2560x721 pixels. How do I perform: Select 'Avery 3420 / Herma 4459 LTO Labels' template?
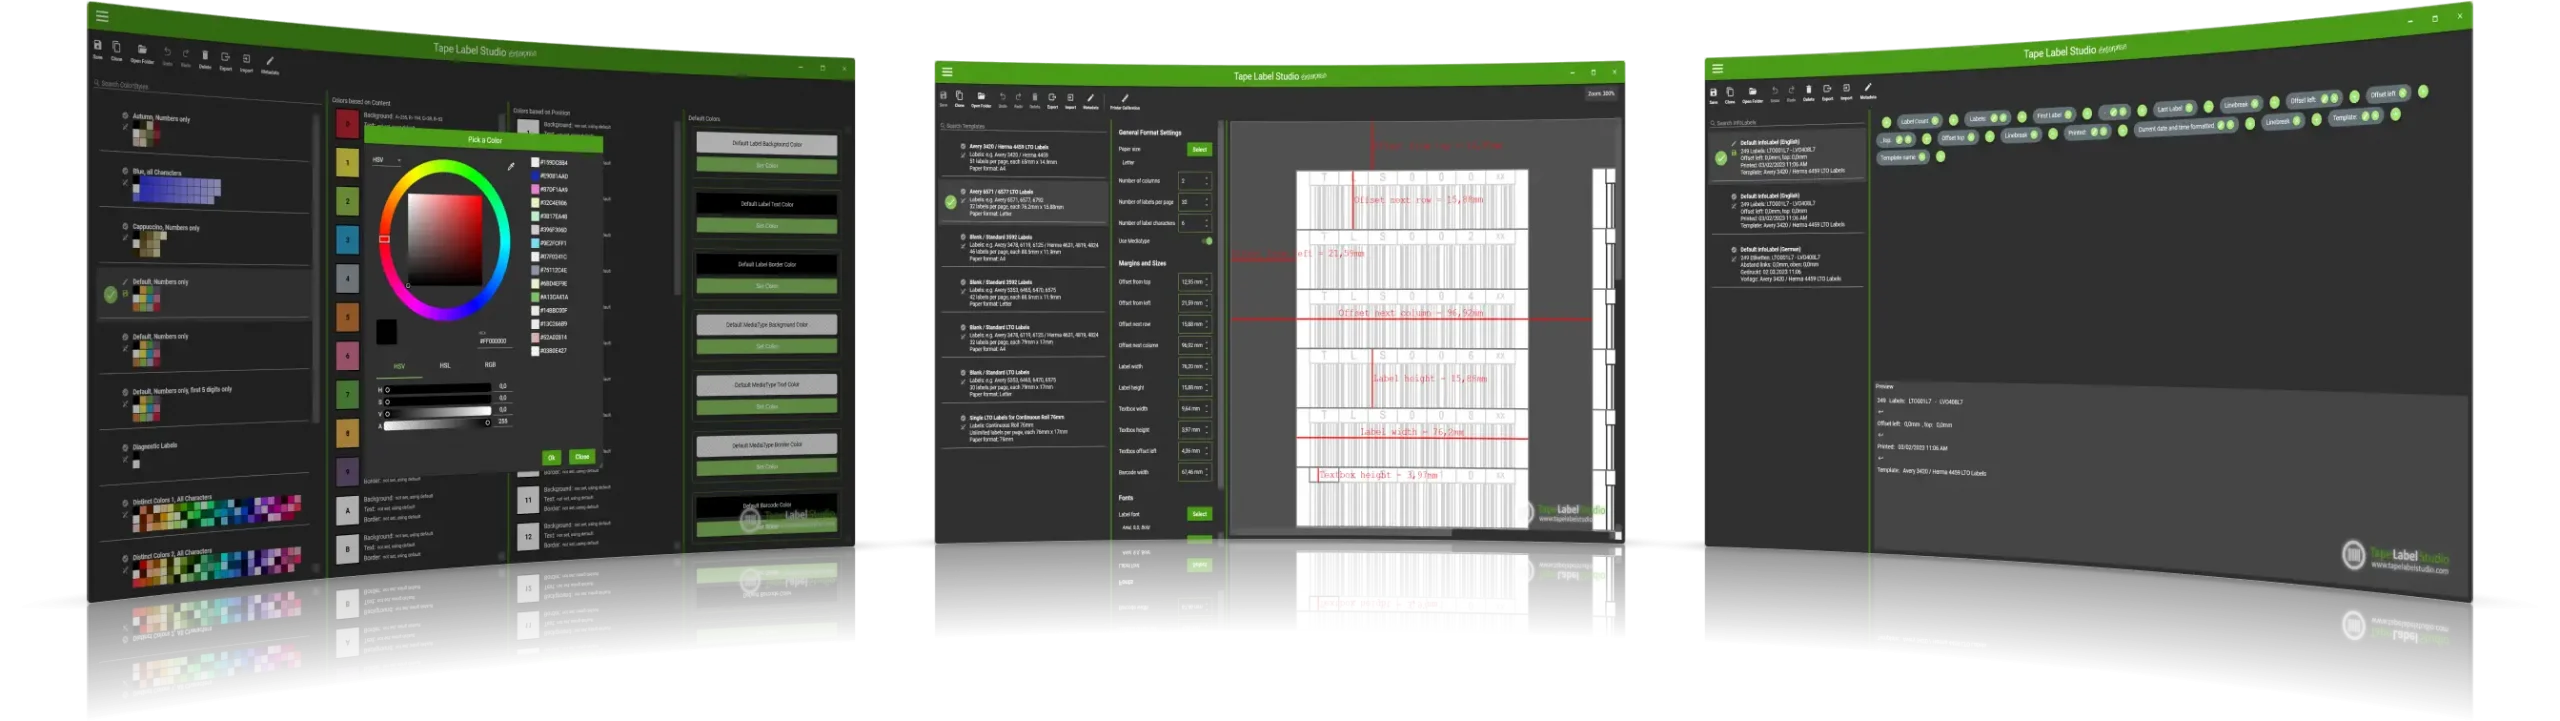[x=1022, y=157]
